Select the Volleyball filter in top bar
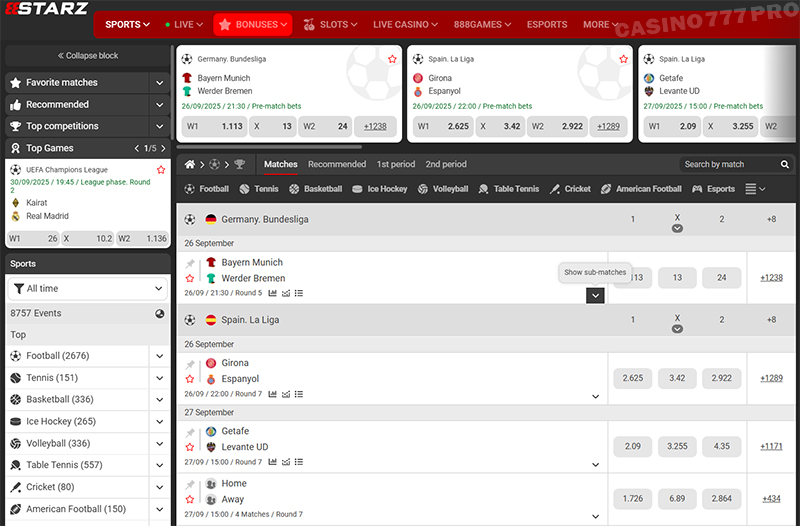 click(443, 189)
